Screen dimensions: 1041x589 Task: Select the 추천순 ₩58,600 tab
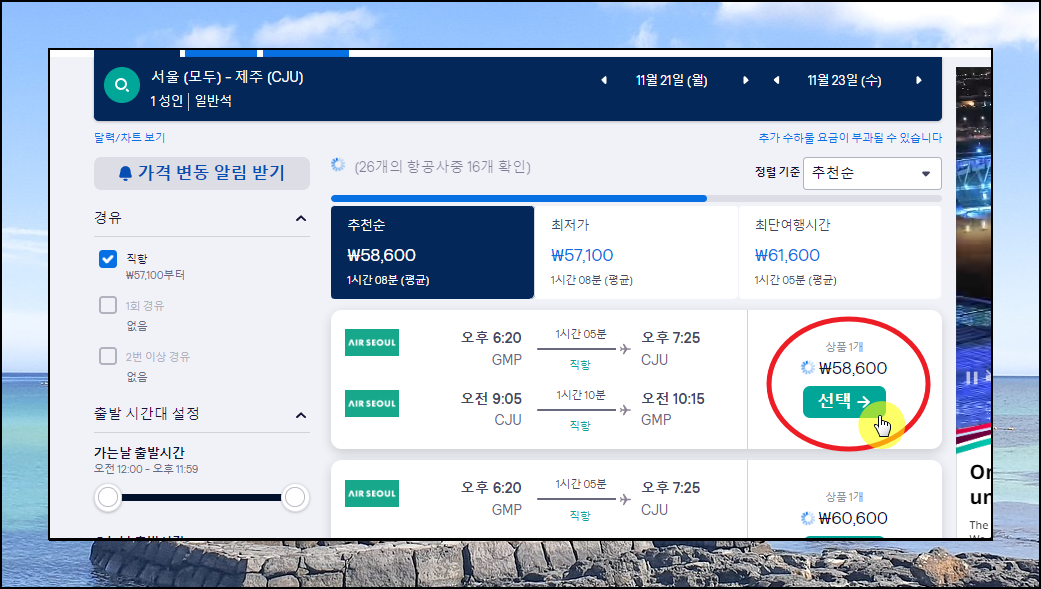[433, 252]
